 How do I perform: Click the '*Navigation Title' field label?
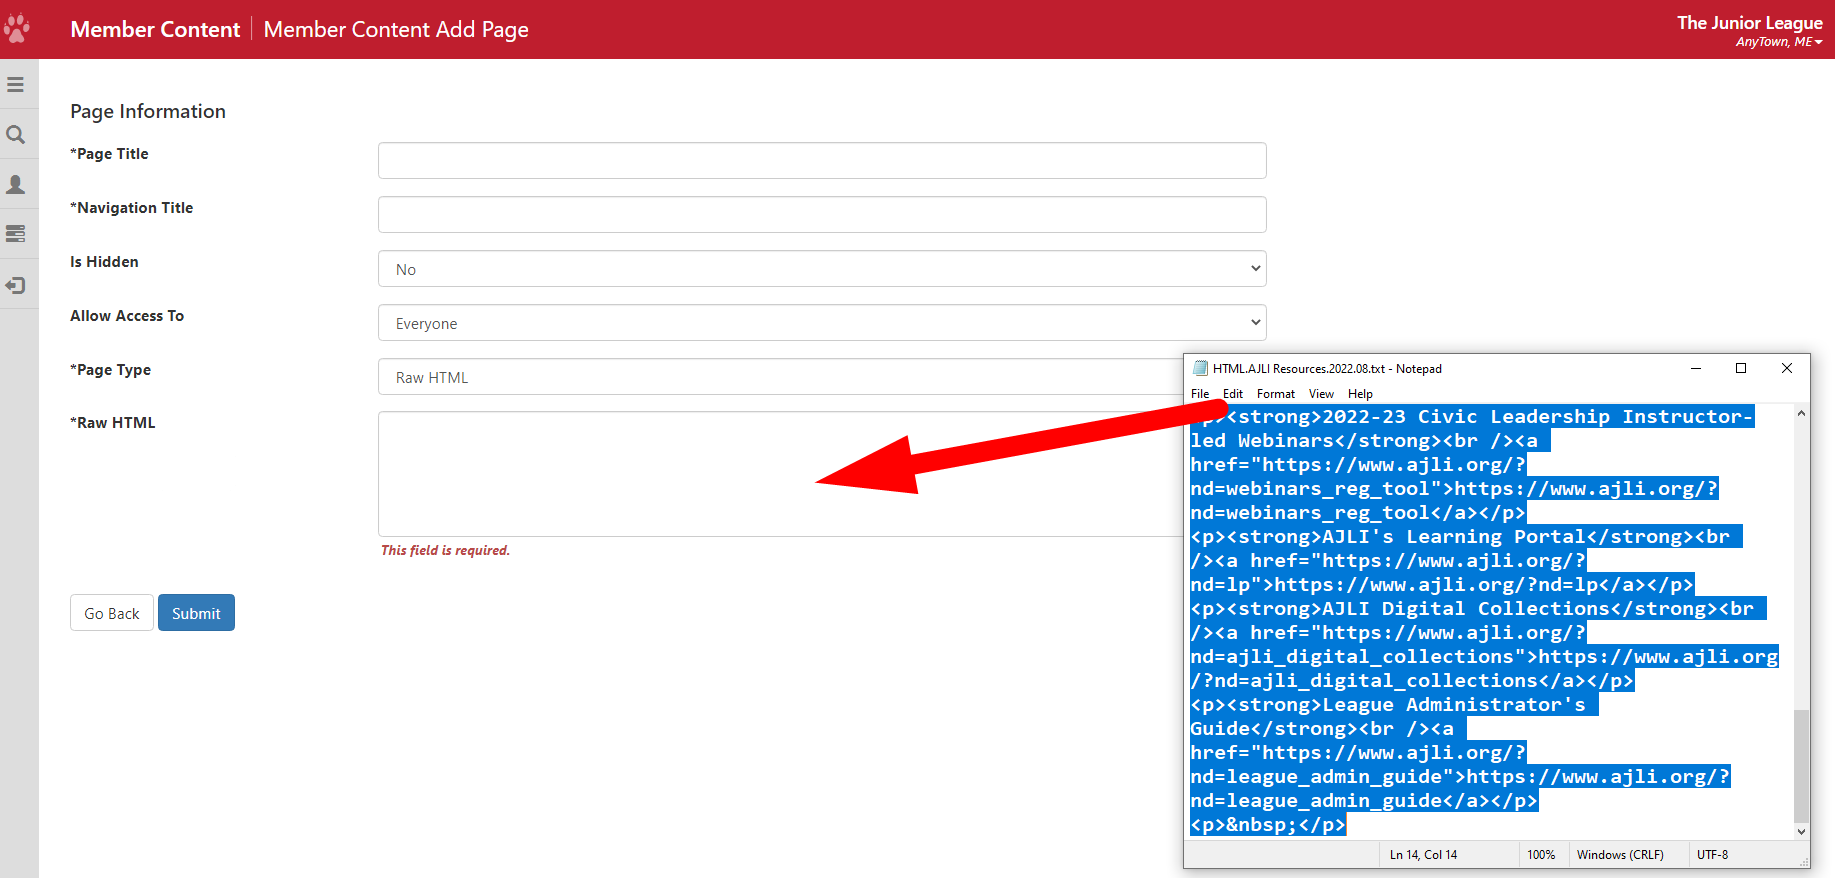pos(132,208)
